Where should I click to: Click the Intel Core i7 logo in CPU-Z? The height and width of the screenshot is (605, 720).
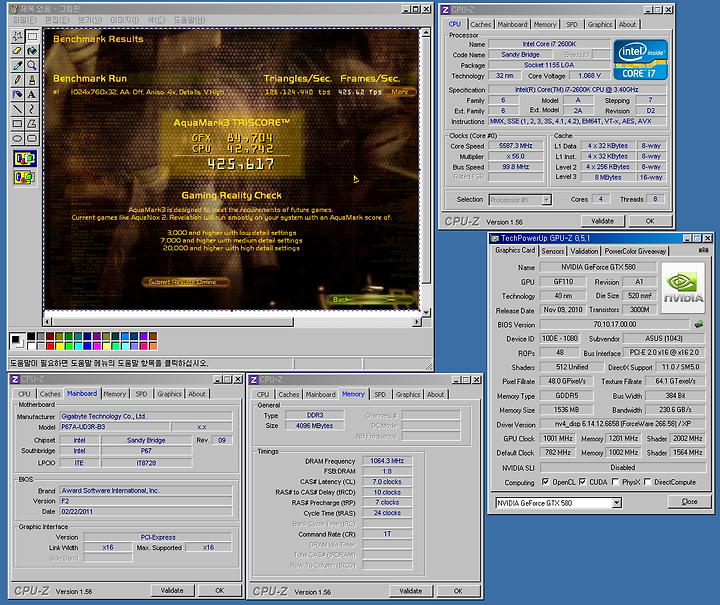(x=640, y=60)
